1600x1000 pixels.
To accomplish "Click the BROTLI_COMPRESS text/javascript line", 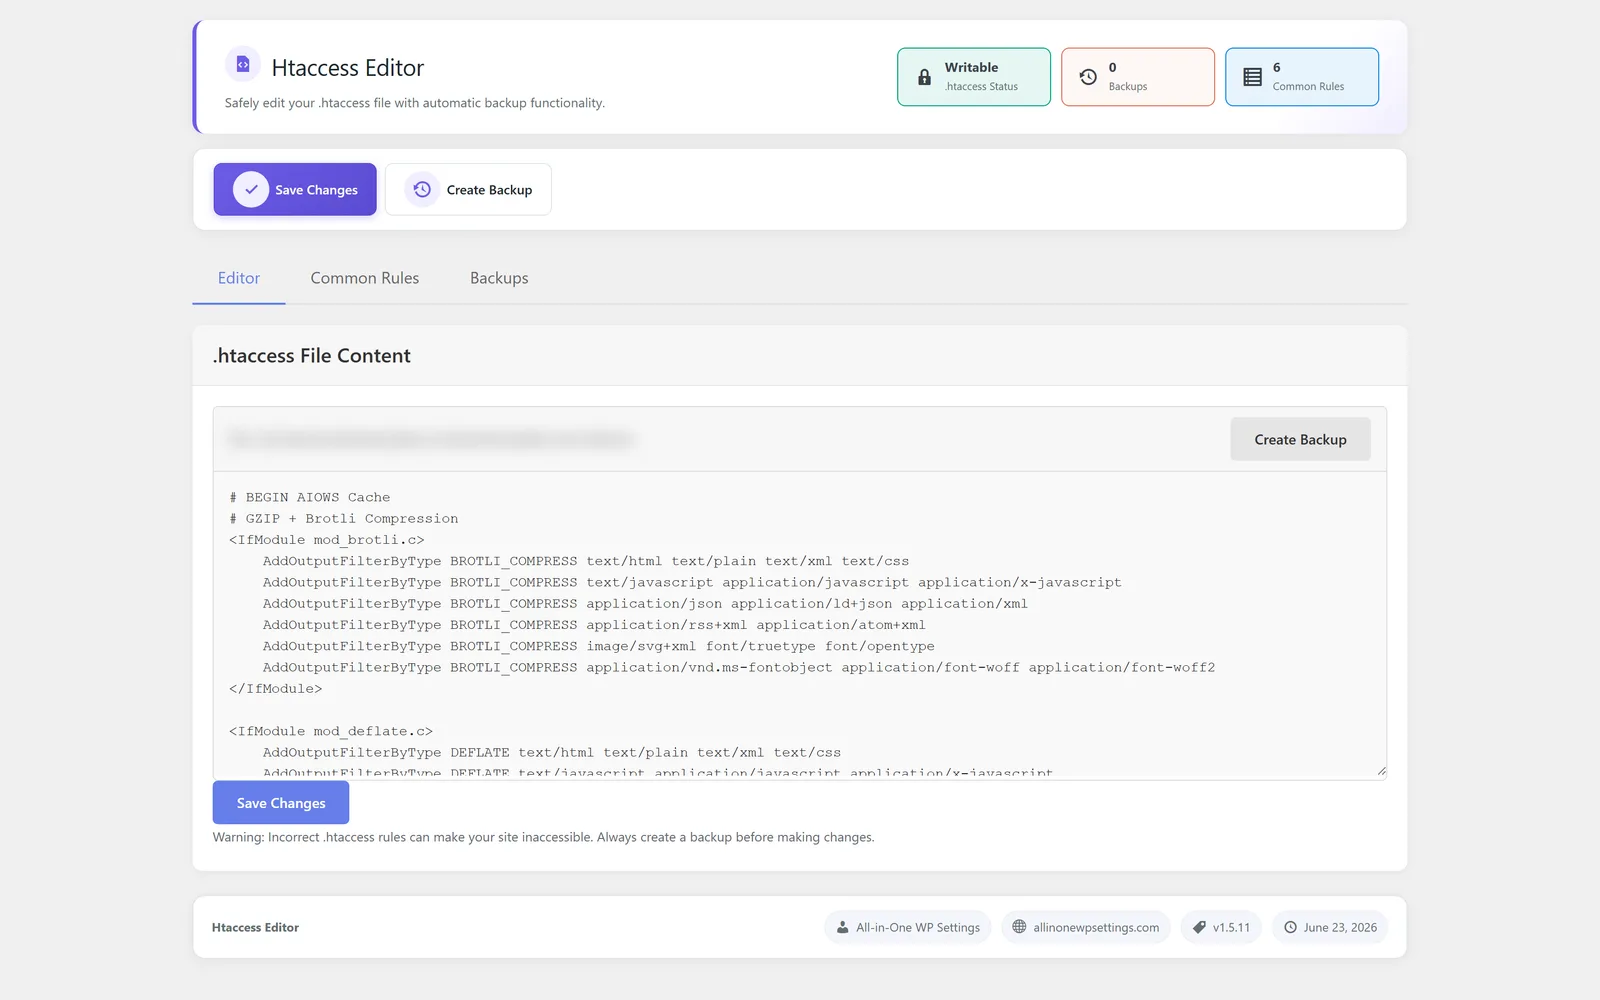I will tap(692, 582).
